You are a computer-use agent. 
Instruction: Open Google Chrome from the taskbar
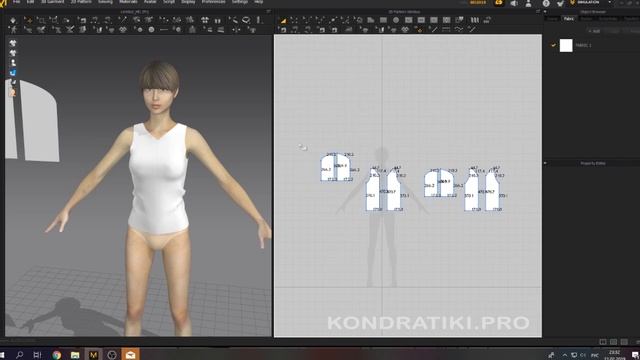coord(56,355)
